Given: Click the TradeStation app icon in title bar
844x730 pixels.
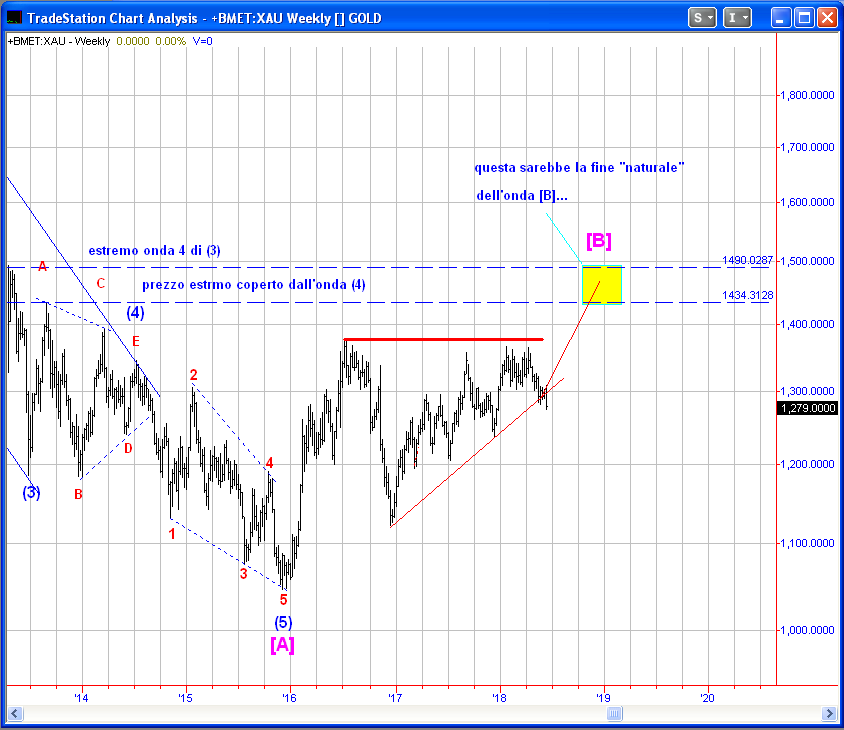Looking at the screenshot, I should click(x=14, y=18).
